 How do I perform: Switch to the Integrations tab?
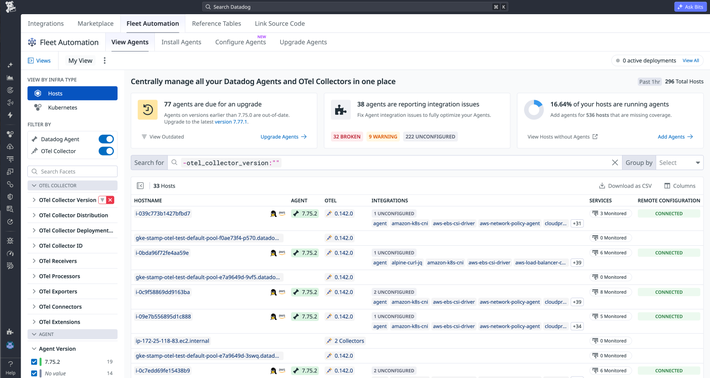point(46,24)
